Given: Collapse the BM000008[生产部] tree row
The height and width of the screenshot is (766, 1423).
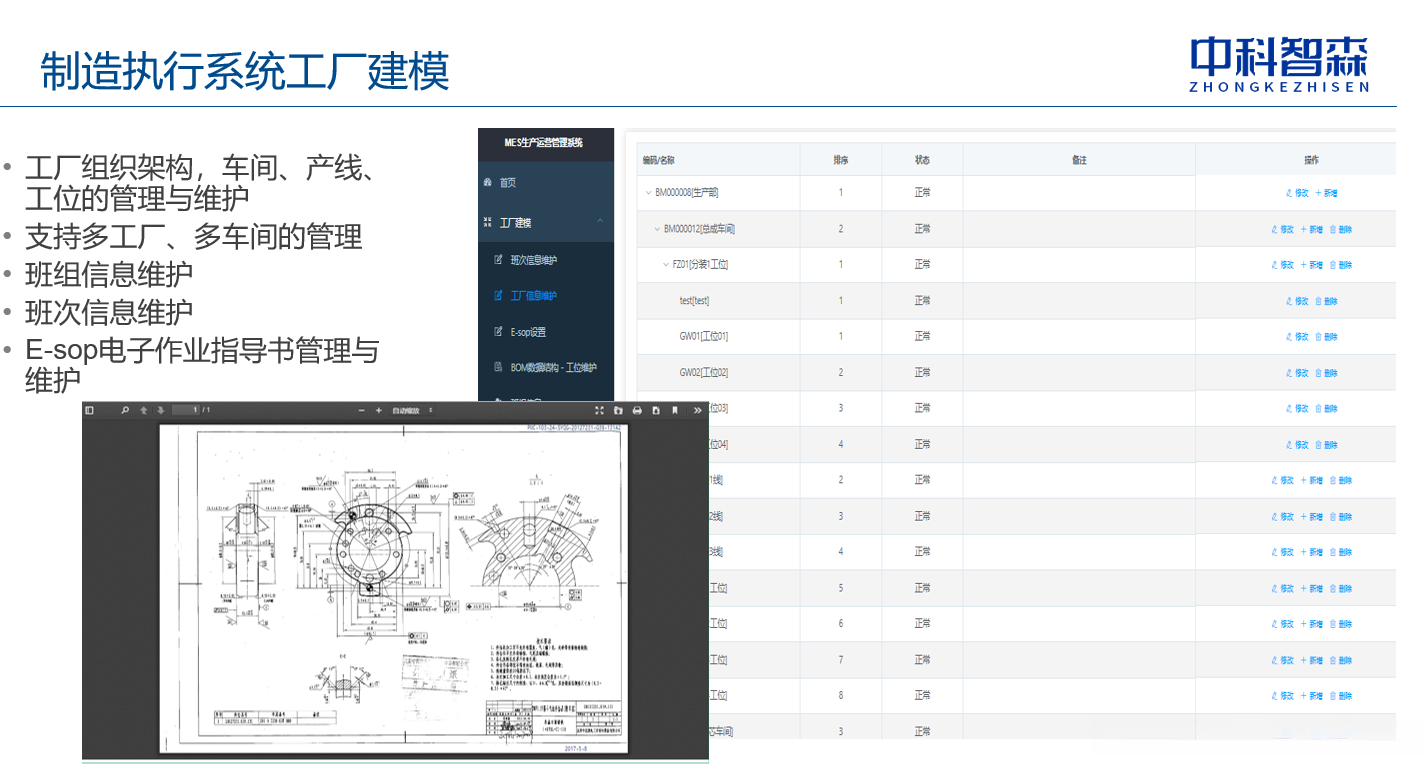Looking at the screenshot, I should (x=648, y=193).
